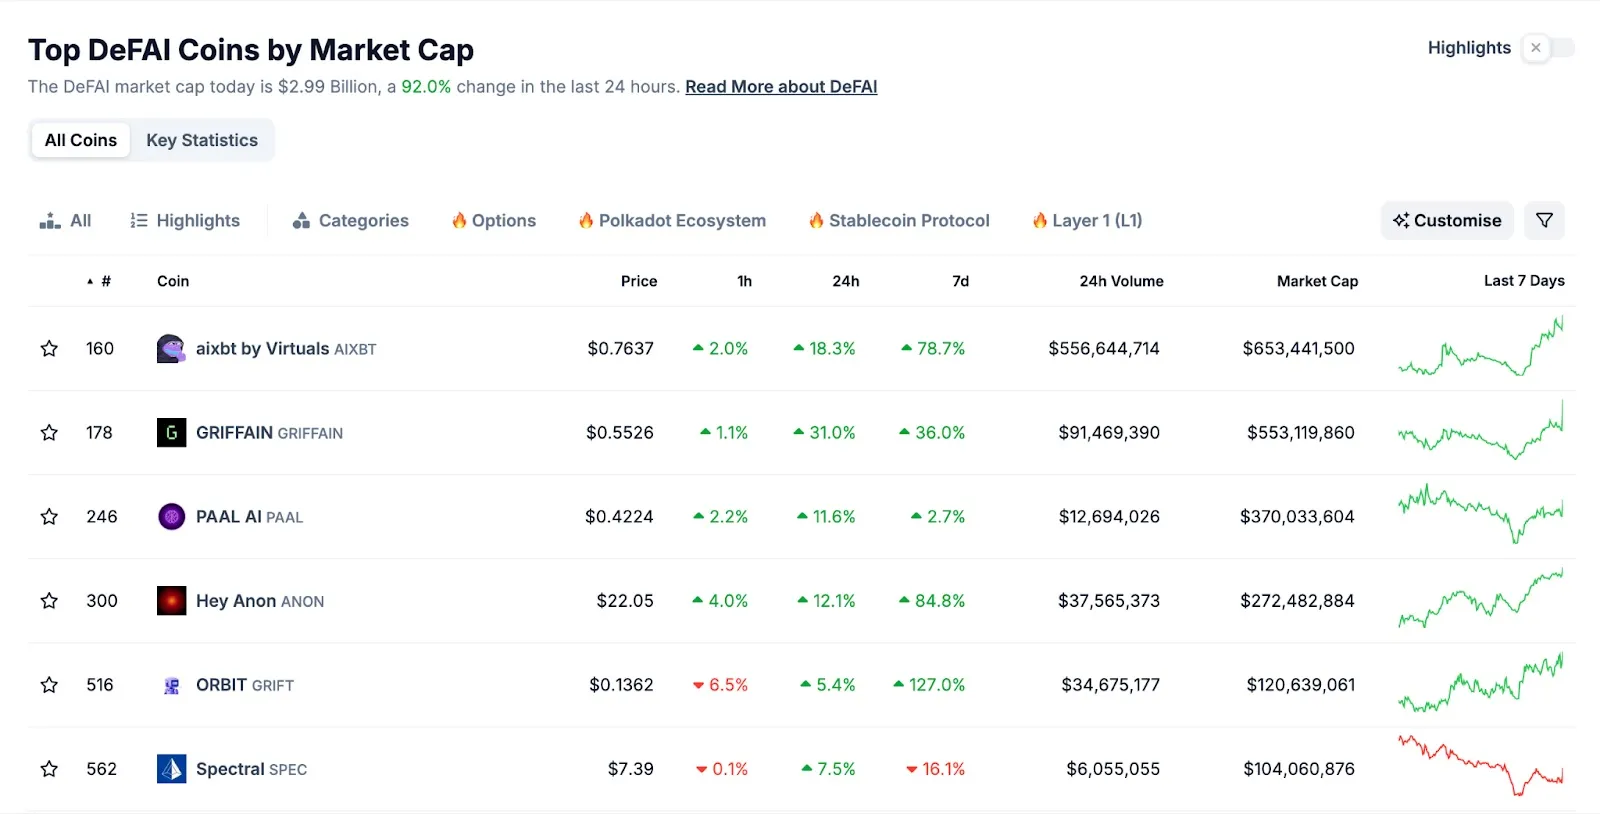Toggle the Highlights switch

click(x=1547, y=48)
